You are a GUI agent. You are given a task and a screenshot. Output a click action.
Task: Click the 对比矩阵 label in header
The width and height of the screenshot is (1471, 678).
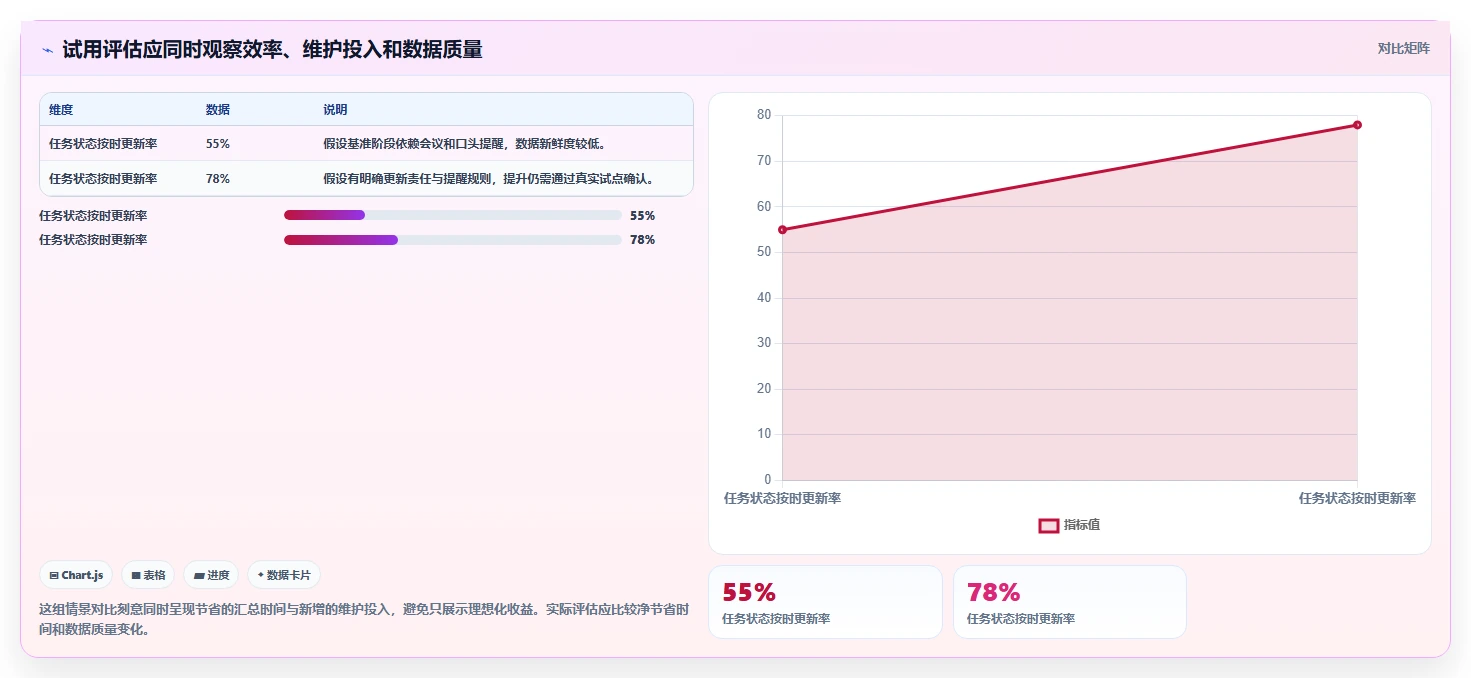click(1404, 48)
